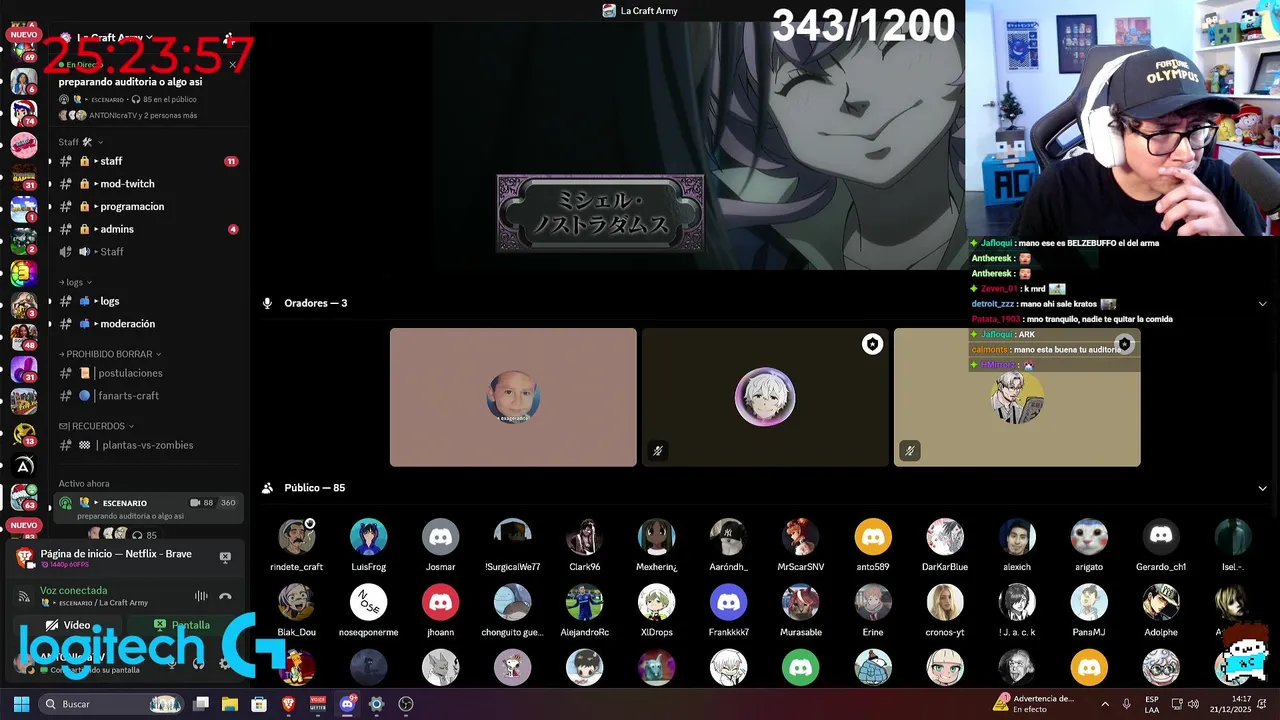Open the moderación channel
Viewport: 1280px width, 720px height.
(148, 324)
